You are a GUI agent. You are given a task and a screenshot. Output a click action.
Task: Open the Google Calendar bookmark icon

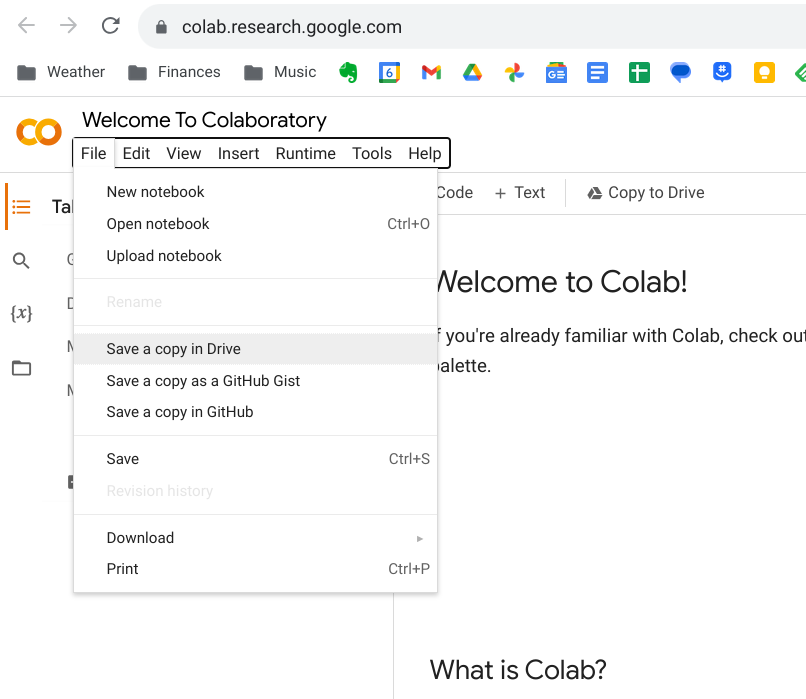[x=389, y=72]
